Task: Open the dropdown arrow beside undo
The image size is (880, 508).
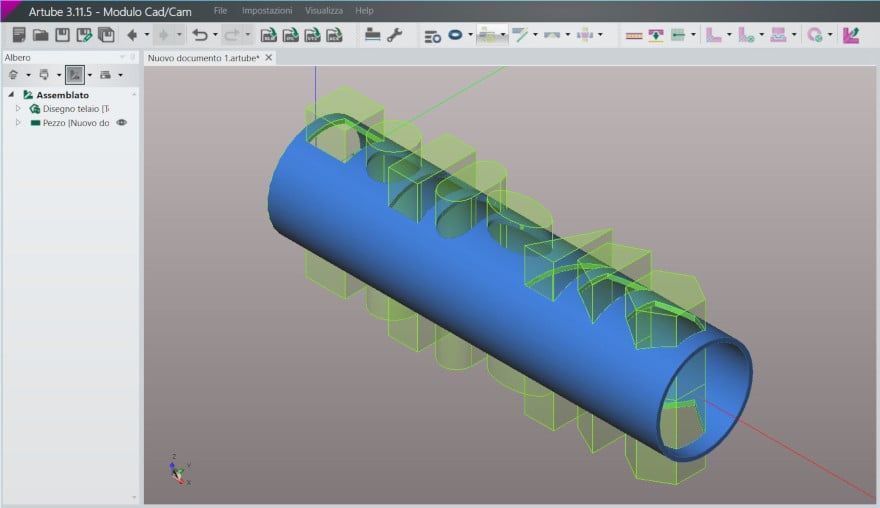Action: (214, 35)
